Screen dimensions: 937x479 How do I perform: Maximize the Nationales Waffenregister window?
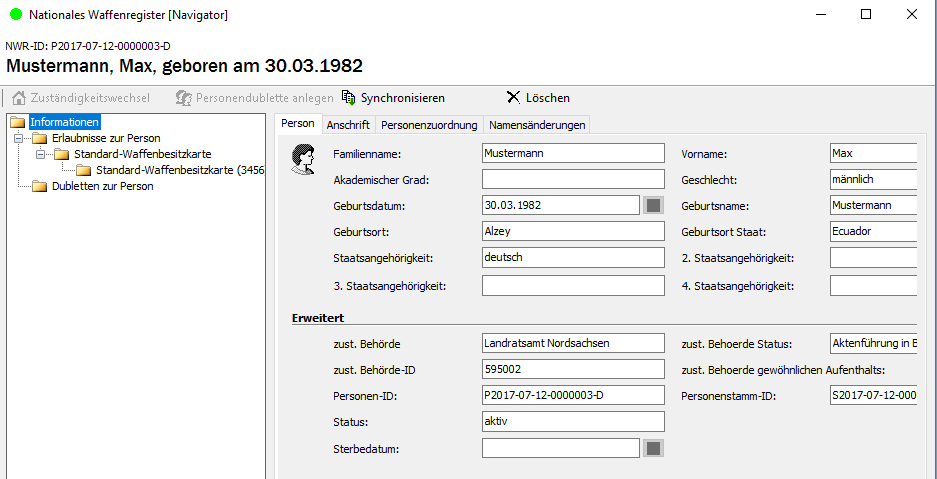[866, 14]
